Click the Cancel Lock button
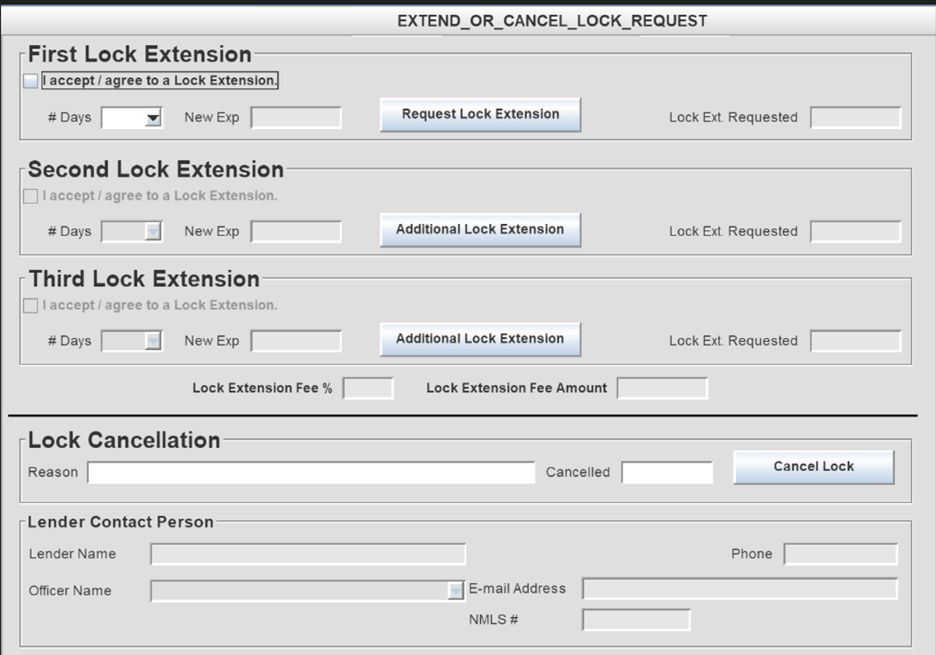Screen dimensions: 936x655 pyautogui.click(x=813, y=467)
